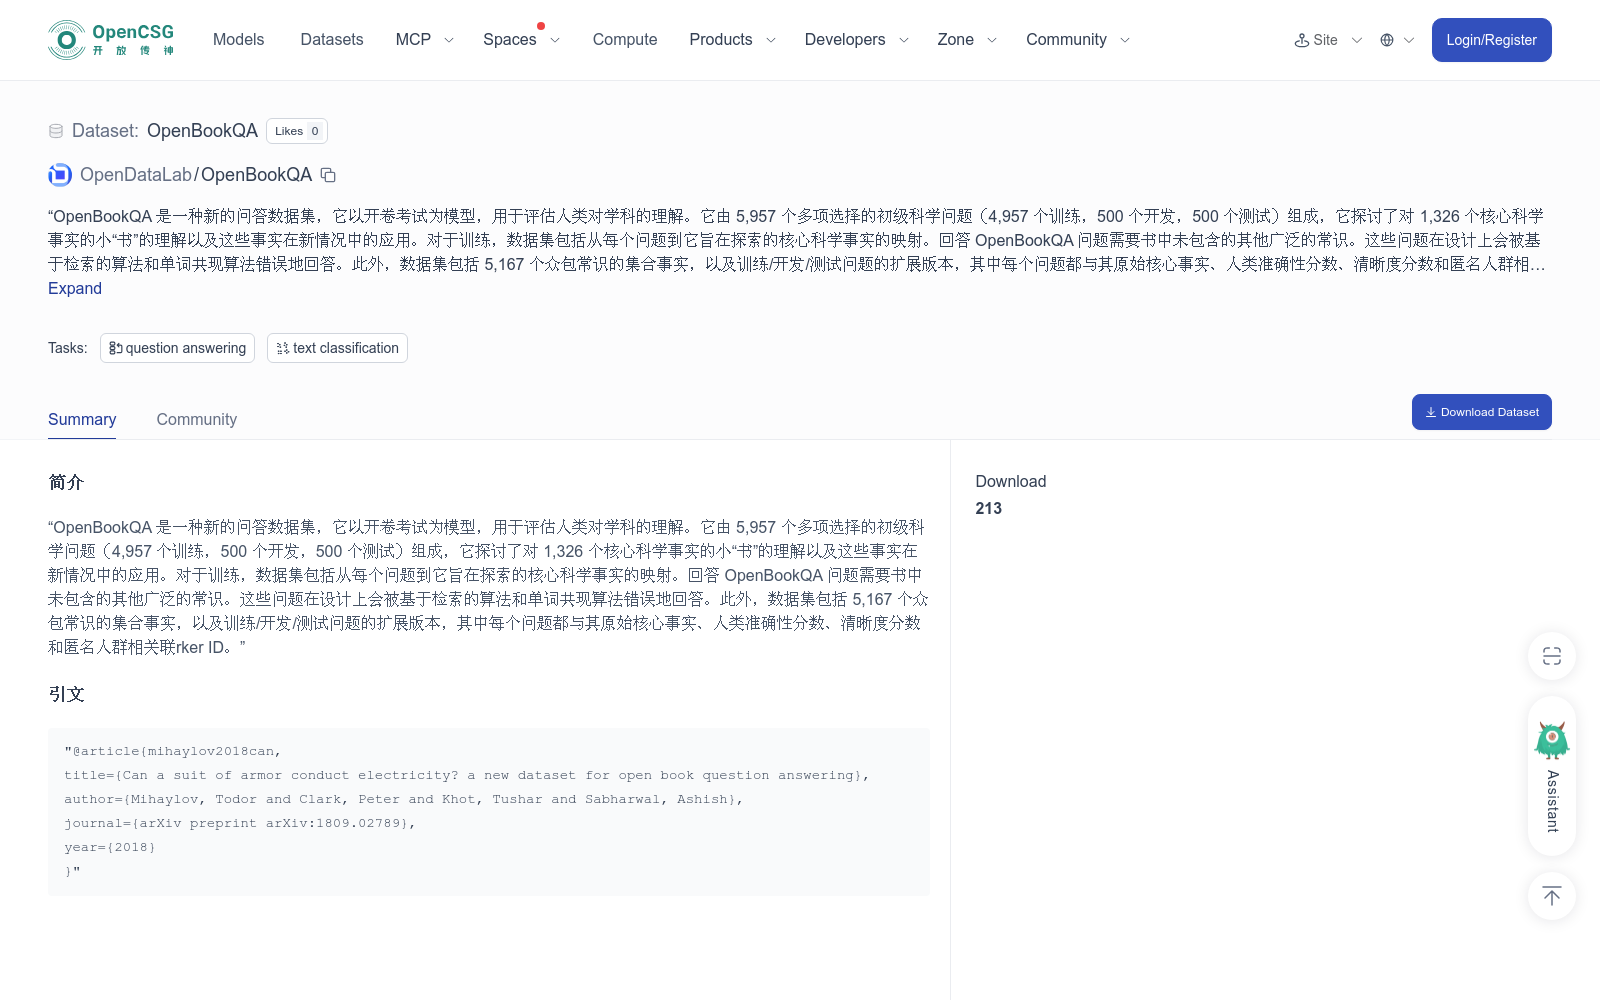Click the citation line with arXiv:1809.02789
This screenshot has height=1000, width=1600.
240,823
